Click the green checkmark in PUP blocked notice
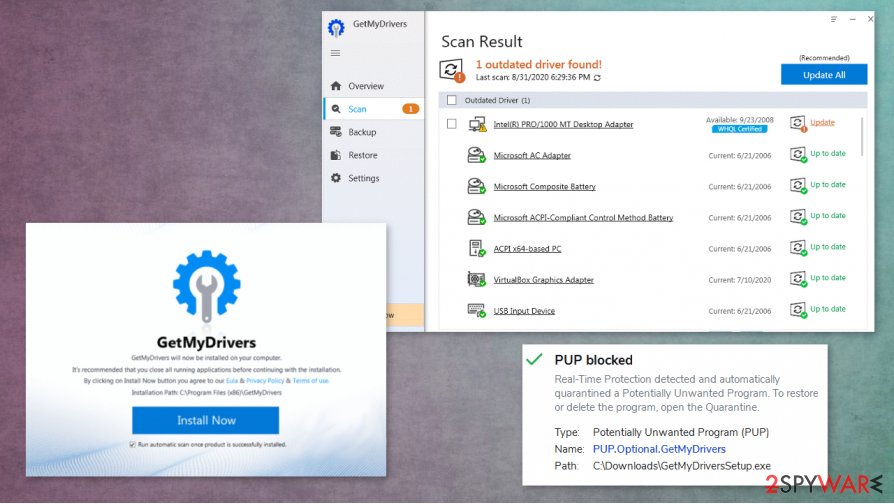Image resolution: width=894 pixels, height=504 pixels. (x=534, y=359)
